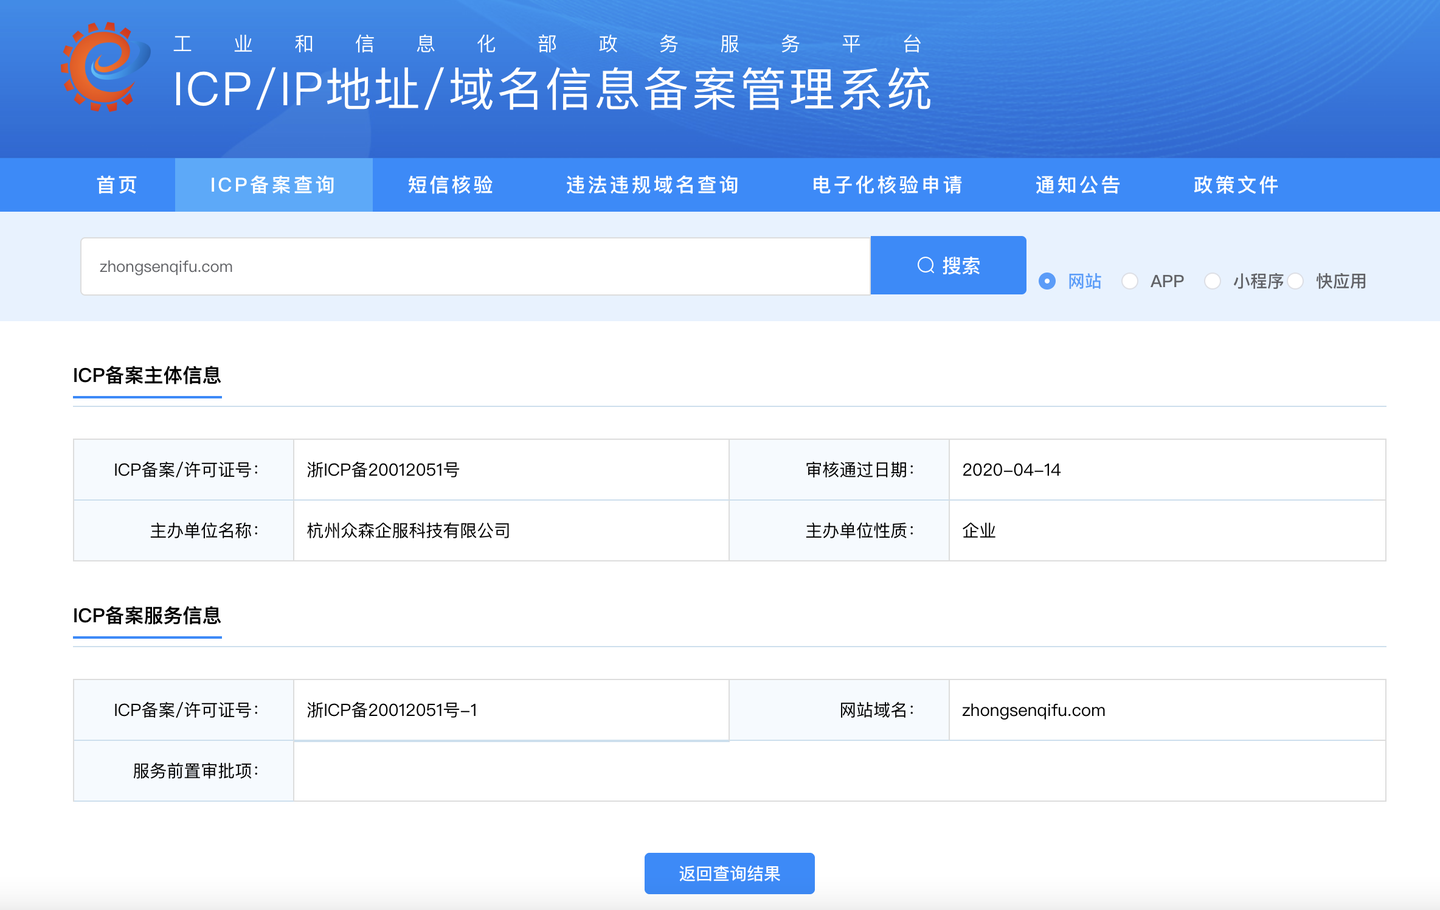Select the APP radio button

click(1130, 281)
